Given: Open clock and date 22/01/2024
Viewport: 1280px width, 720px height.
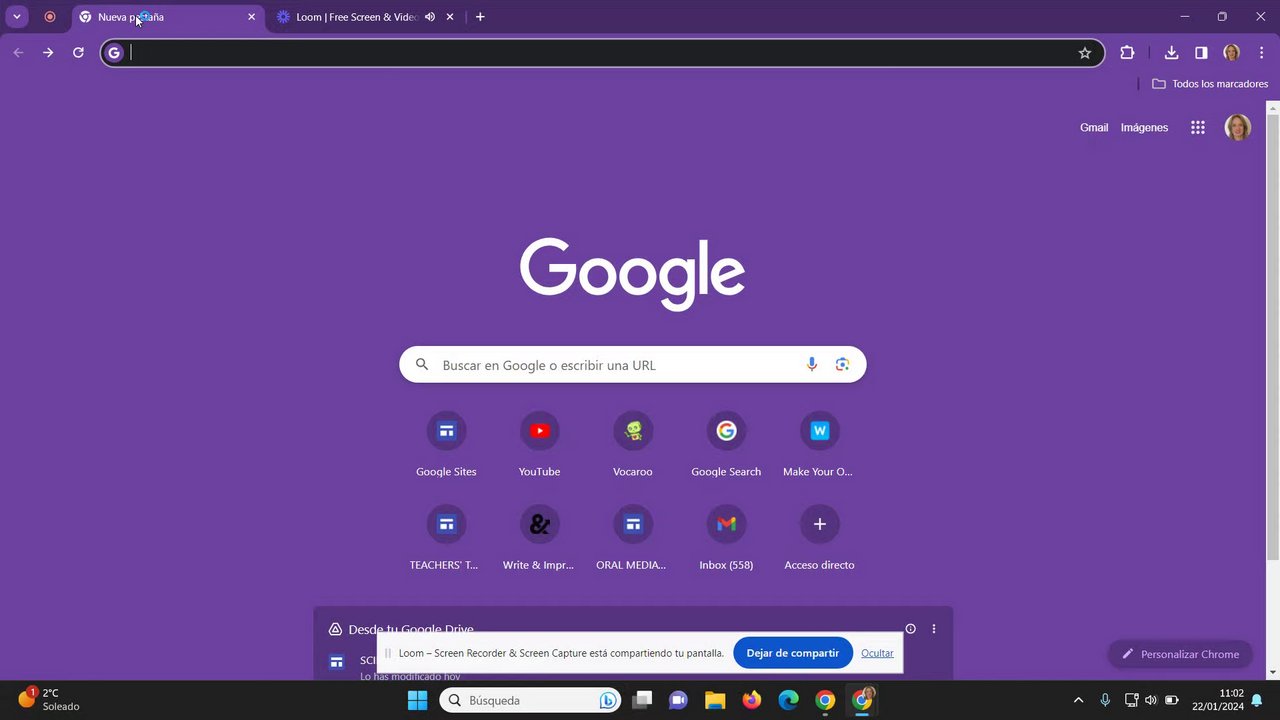Looking at the screenshot, I should pyautogui.click(x=1217, y=700).
